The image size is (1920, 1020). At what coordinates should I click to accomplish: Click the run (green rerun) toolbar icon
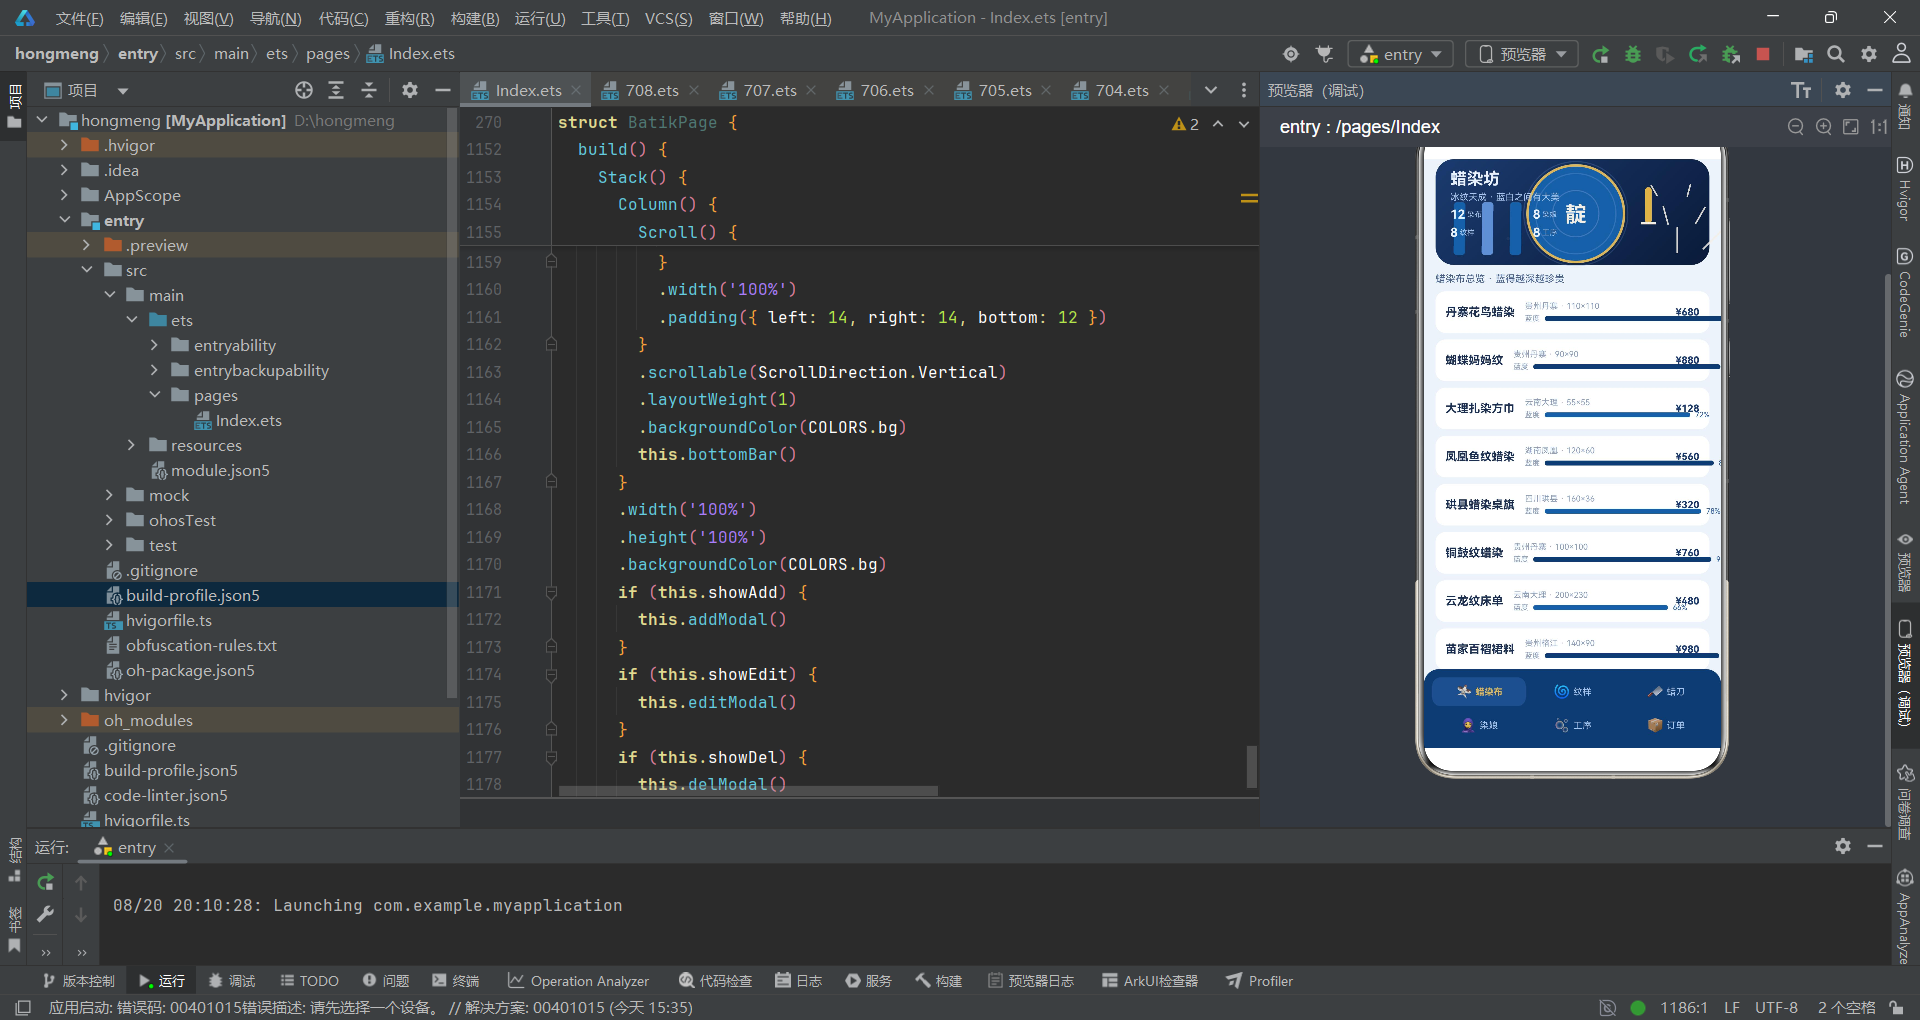pos(1600,54)
